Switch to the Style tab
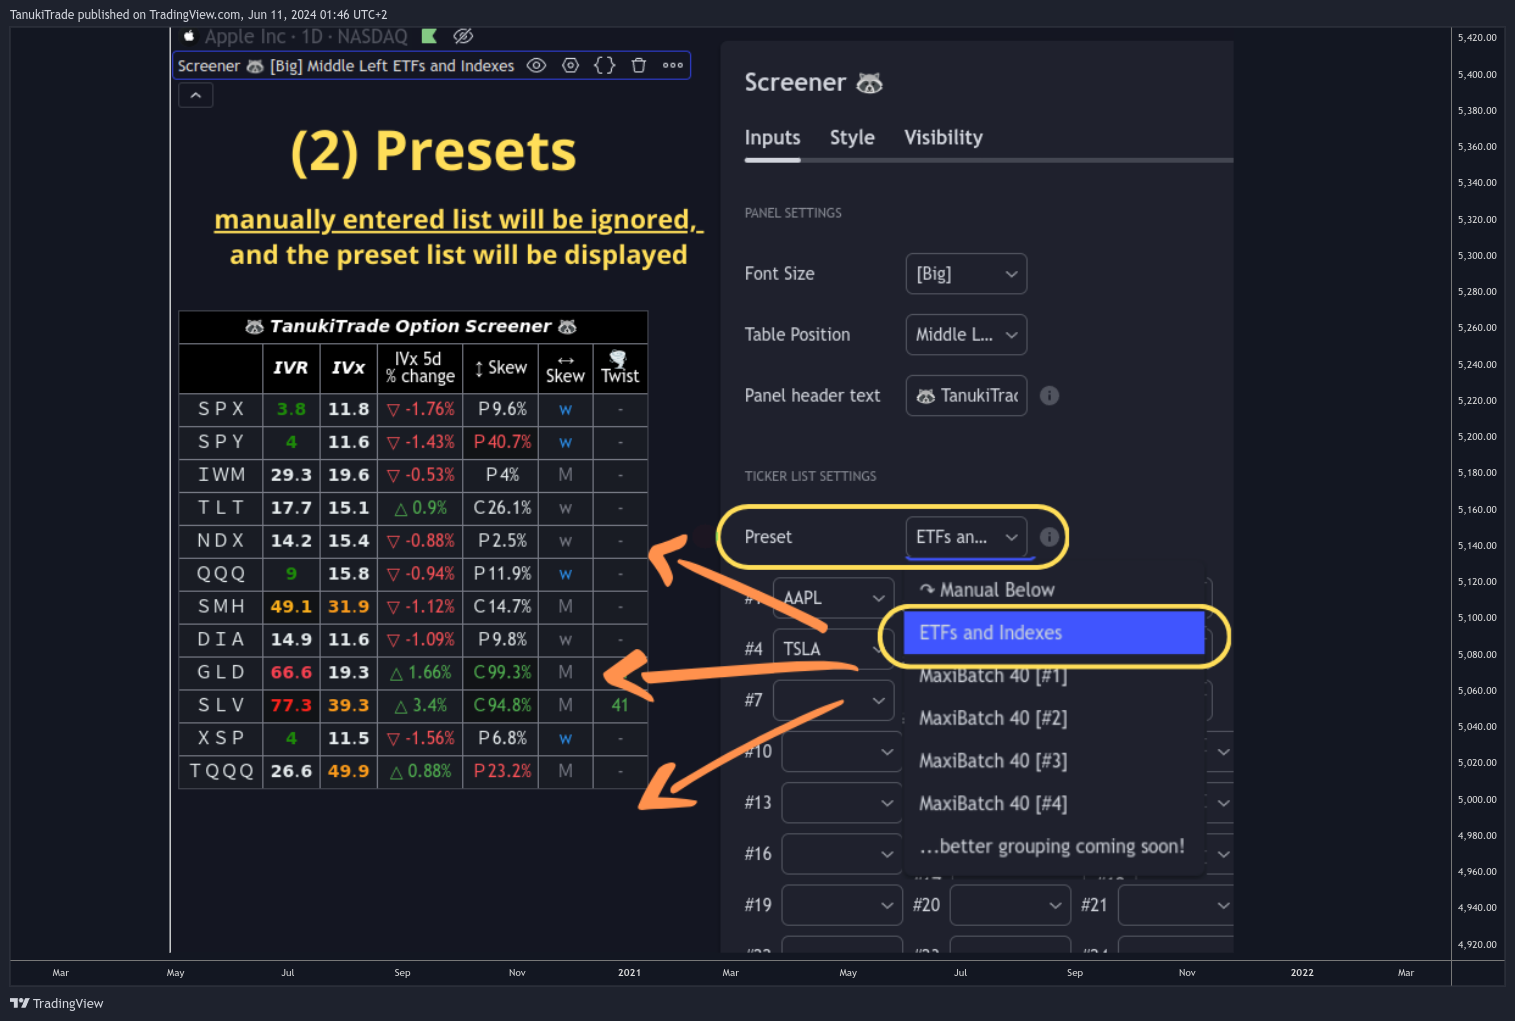This screenshot has width=1515, height=1021. (x=852, y=138)
